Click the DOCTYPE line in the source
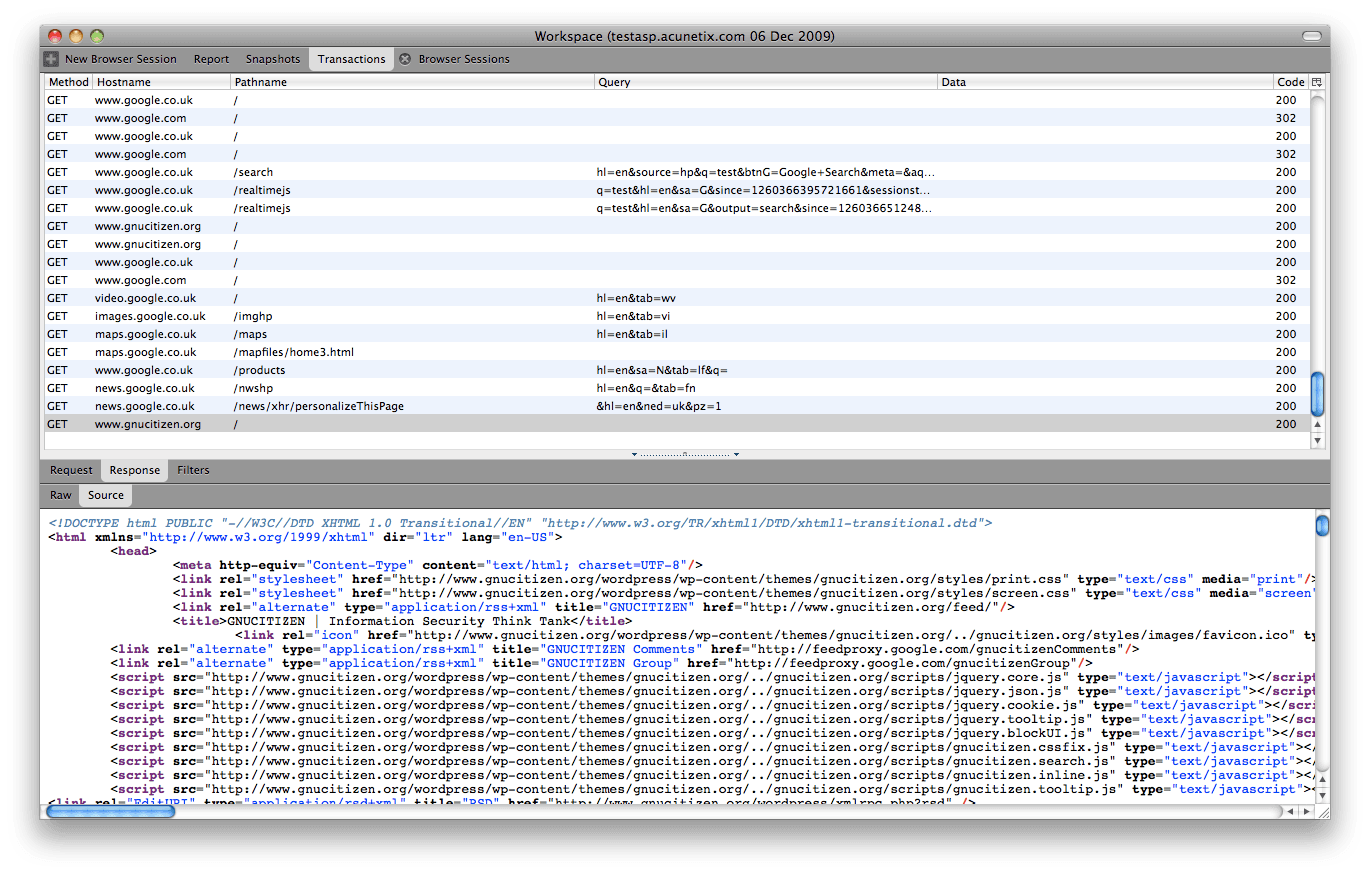 (x=520, y=523)
